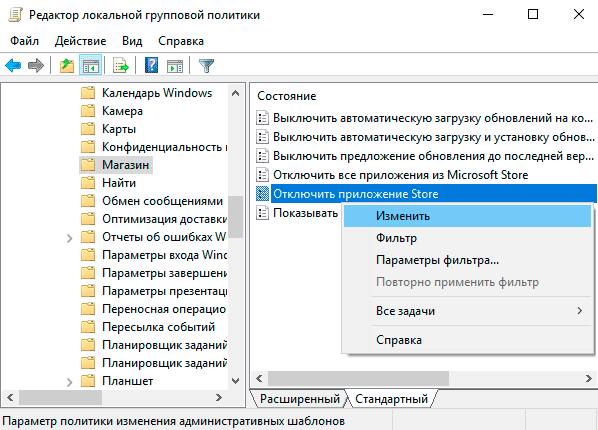The width and height of the screenshot is (598, 430).
Task: Click the tree pane scroll left arrow
Action: 10,398
